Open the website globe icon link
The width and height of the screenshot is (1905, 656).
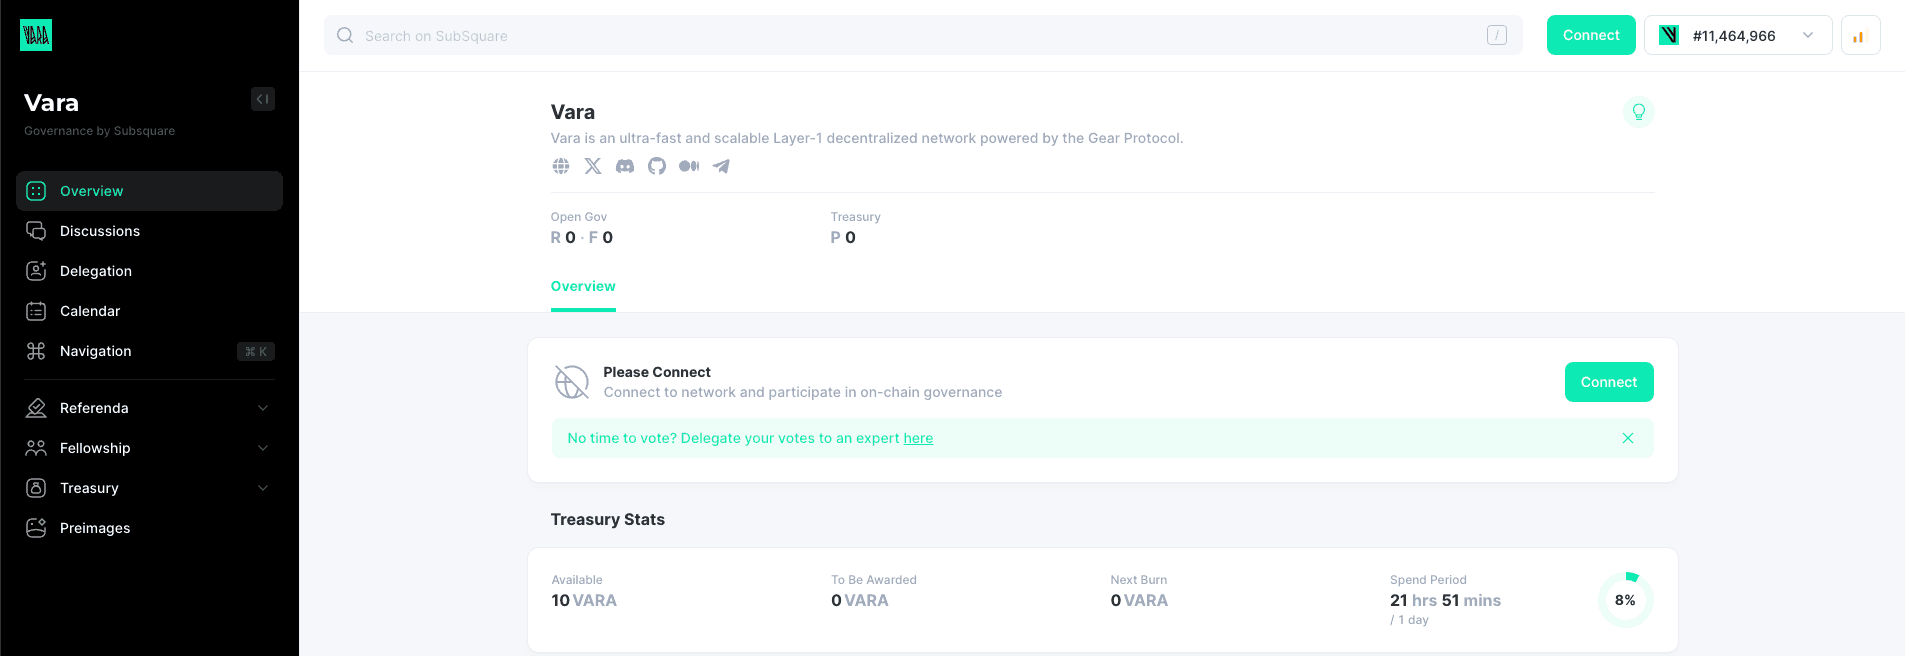pyautogui.click(x=561, y=166)
